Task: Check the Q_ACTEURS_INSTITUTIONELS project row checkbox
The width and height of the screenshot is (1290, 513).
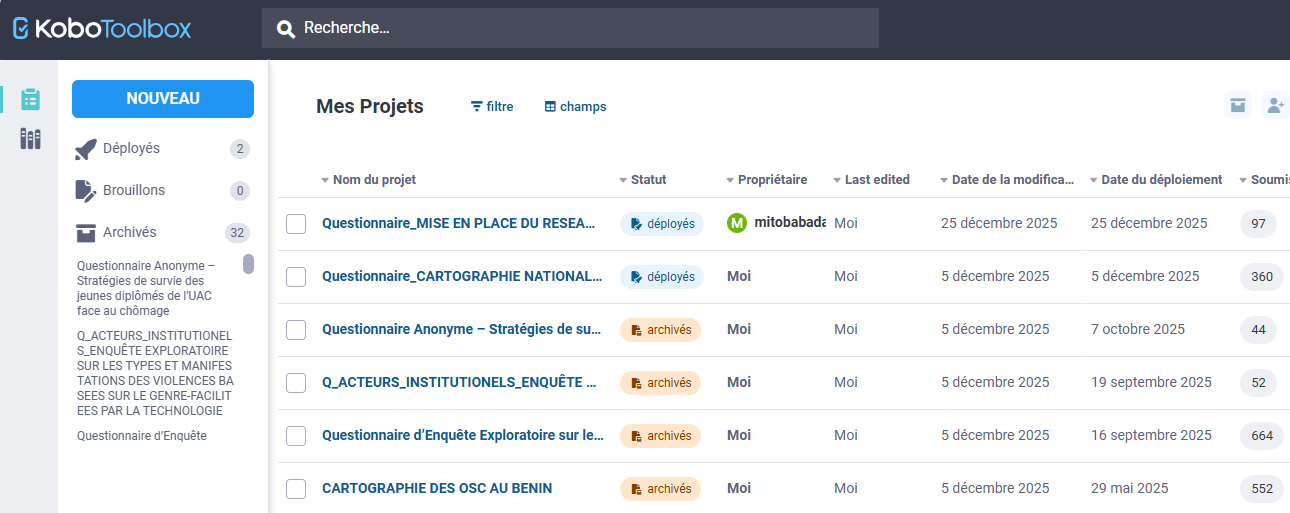Action: tap(296, 383)
